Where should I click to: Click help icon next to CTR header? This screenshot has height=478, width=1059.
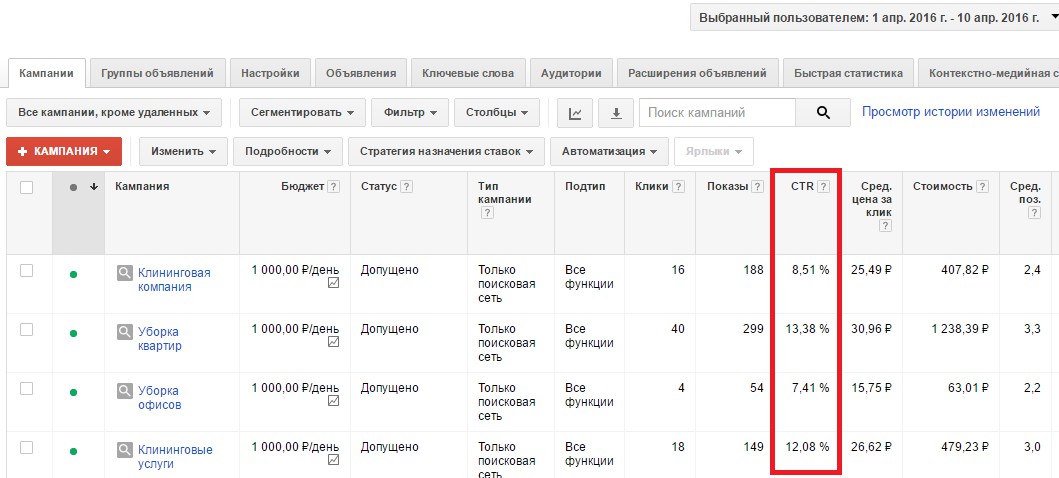(x=823, y=187)
